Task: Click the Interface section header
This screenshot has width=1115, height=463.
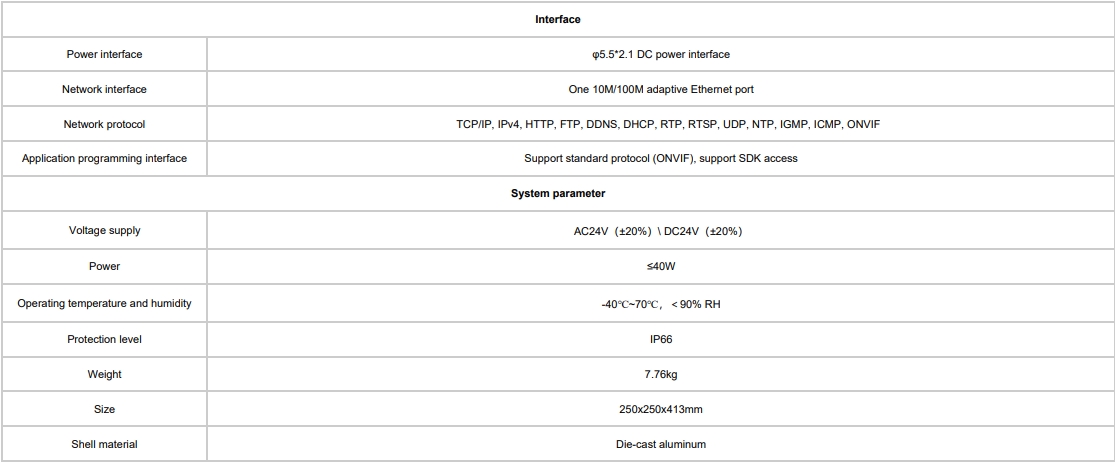Action: [557, 19]
